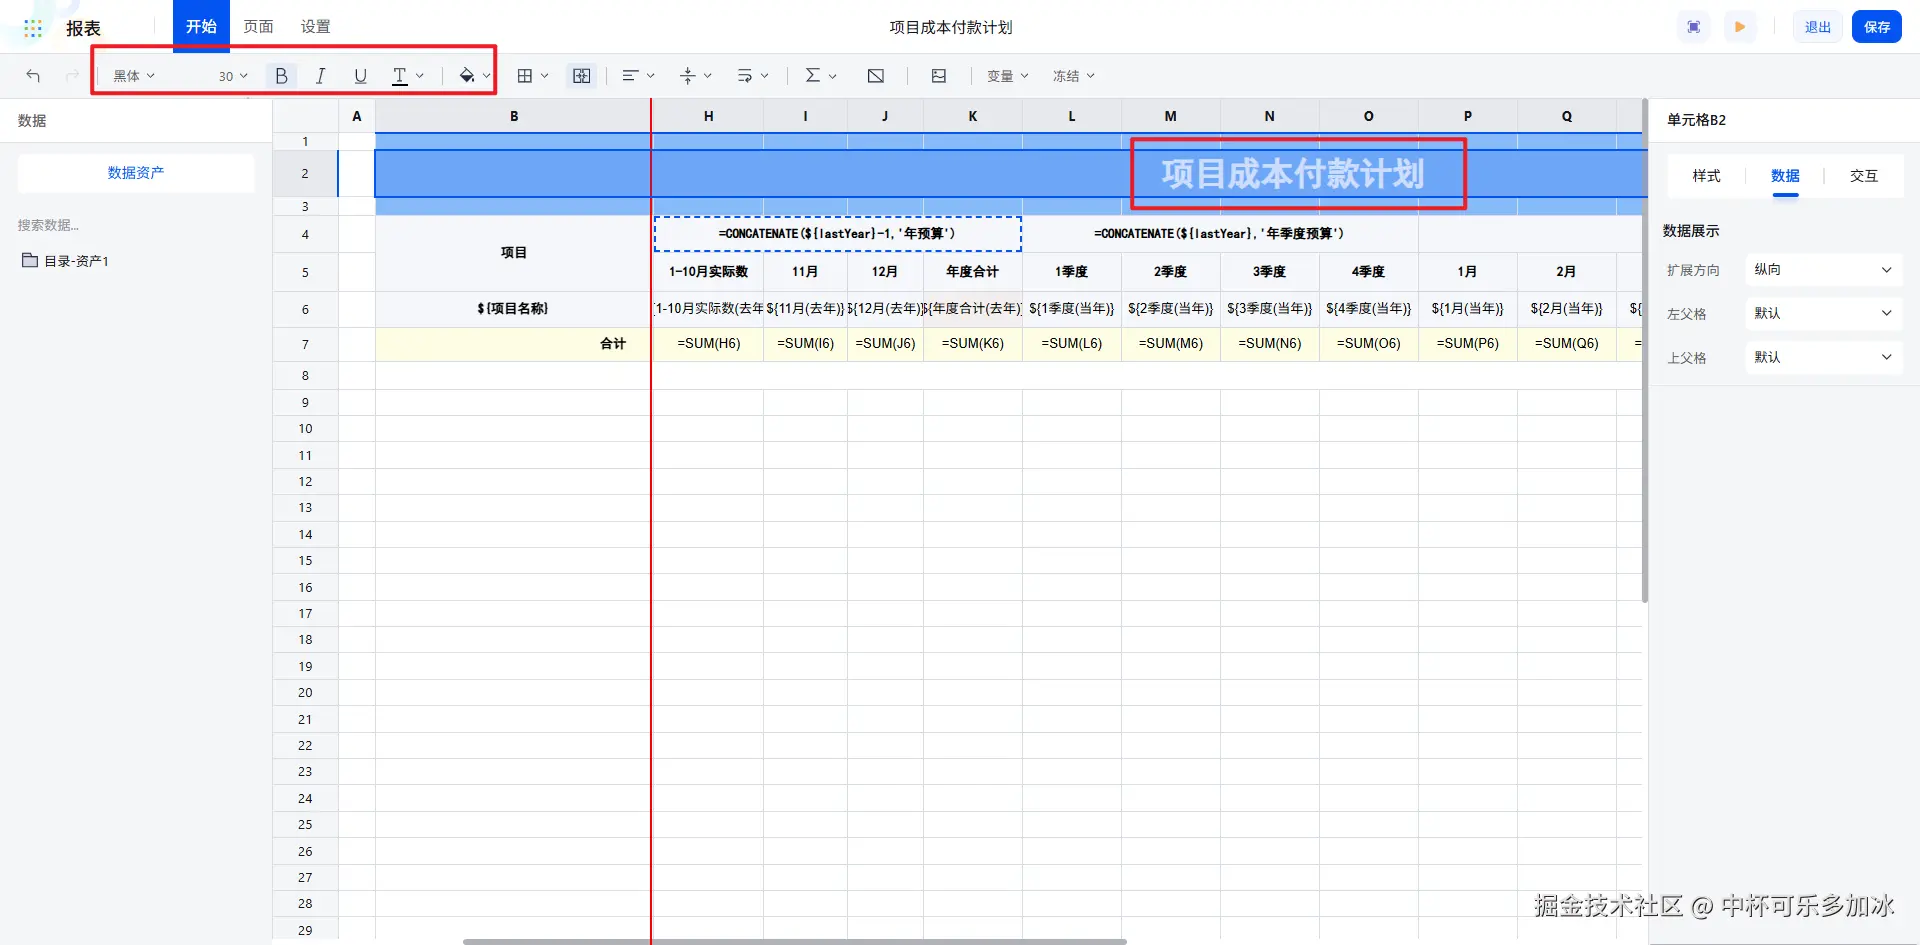The width and height of the screenshot is (1920, 945).
Task: Select column header A
Action: 357,116
